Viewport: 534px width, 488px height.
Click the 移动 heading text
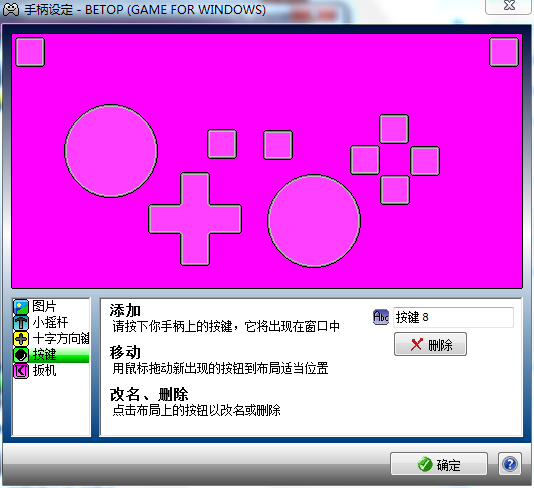[125, 352]
